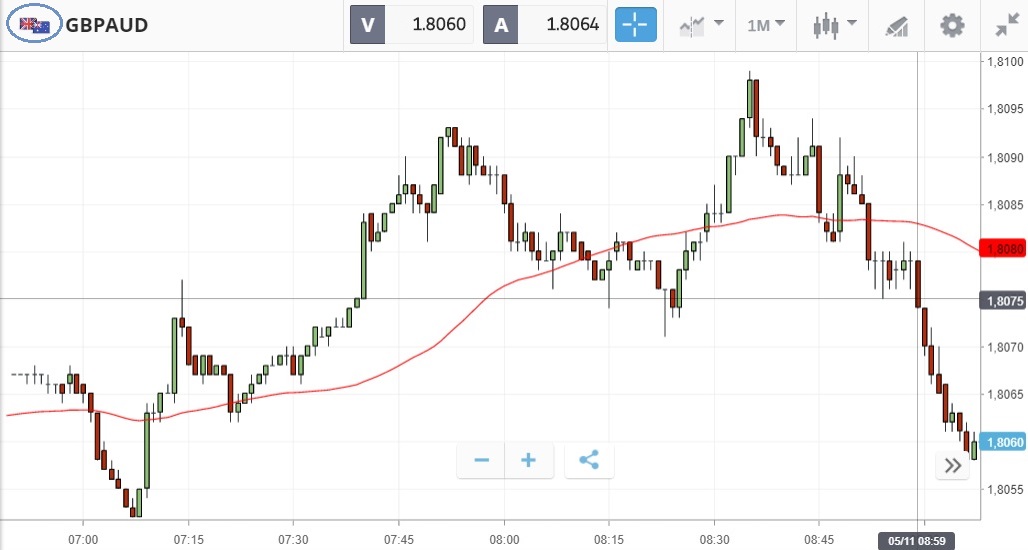
Task: Click the grey 1,8075 crosshair price label
Action: coord(1003,300)
